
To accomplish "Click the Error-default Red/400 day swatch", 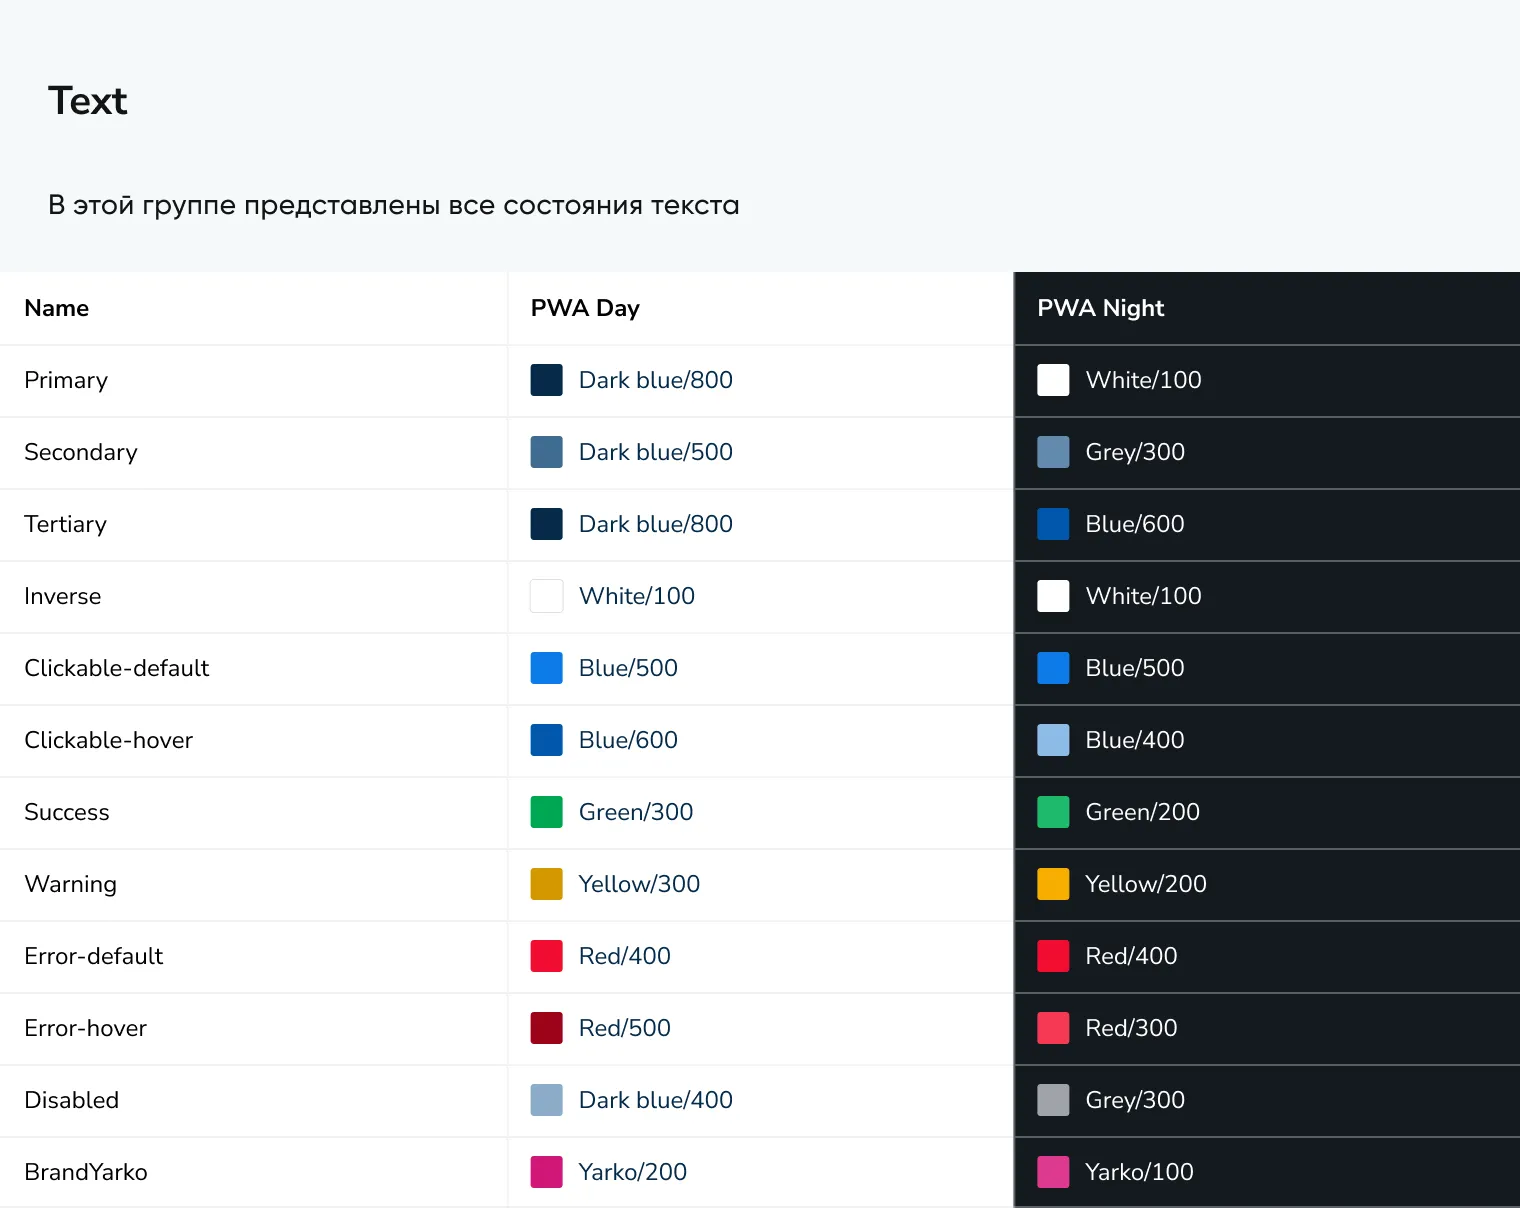I will click(546, 956).
